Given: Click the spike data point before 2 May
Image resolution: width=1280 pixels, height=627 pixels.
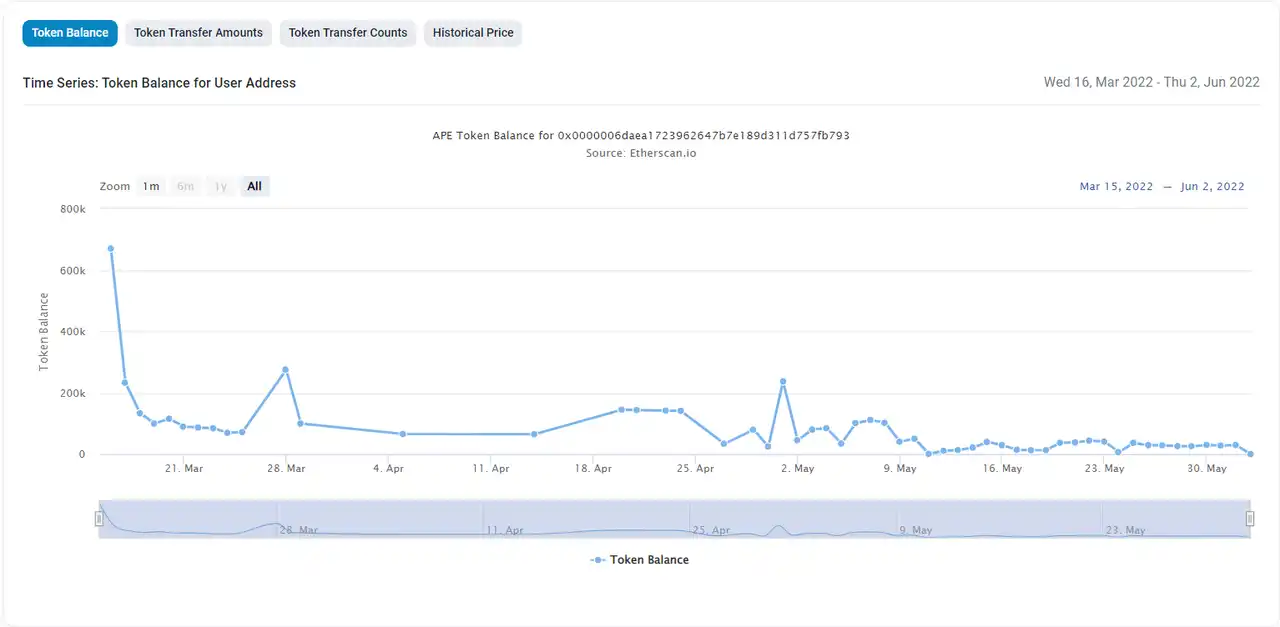Looking at the screenshot, I should [783, 381].
